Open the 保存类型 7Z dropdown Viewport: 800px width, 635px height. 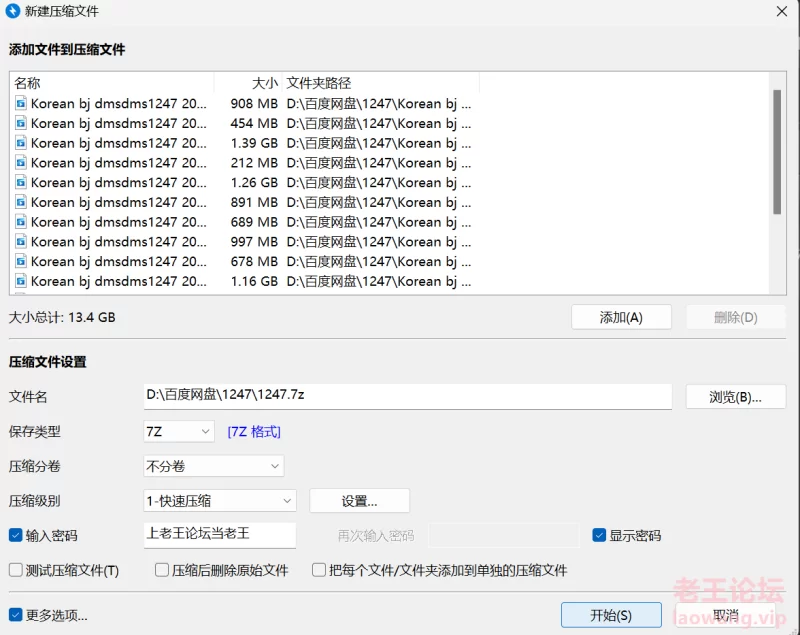coord(179,431)
